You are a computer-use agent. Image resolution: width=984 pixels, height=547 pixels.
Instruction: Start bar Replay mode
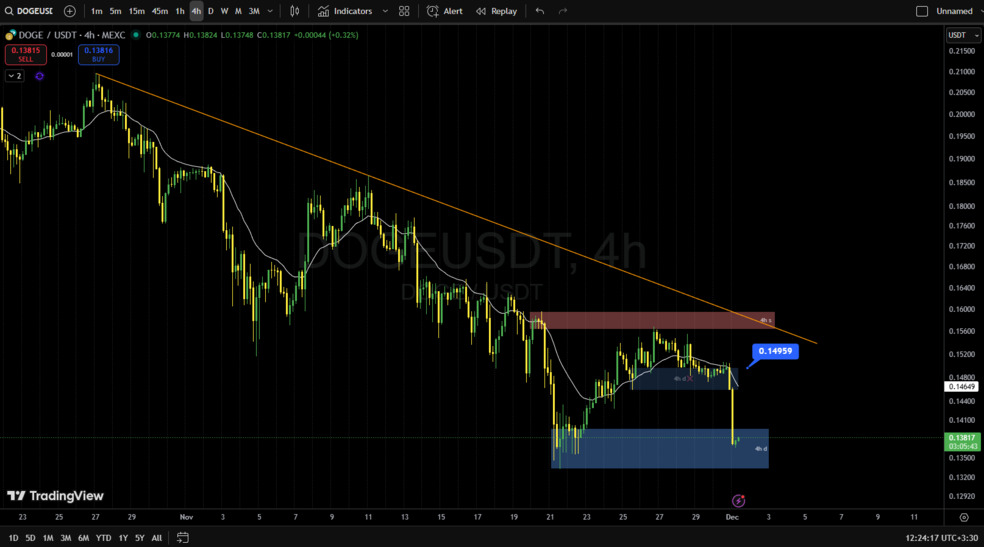tap(497, 11)
